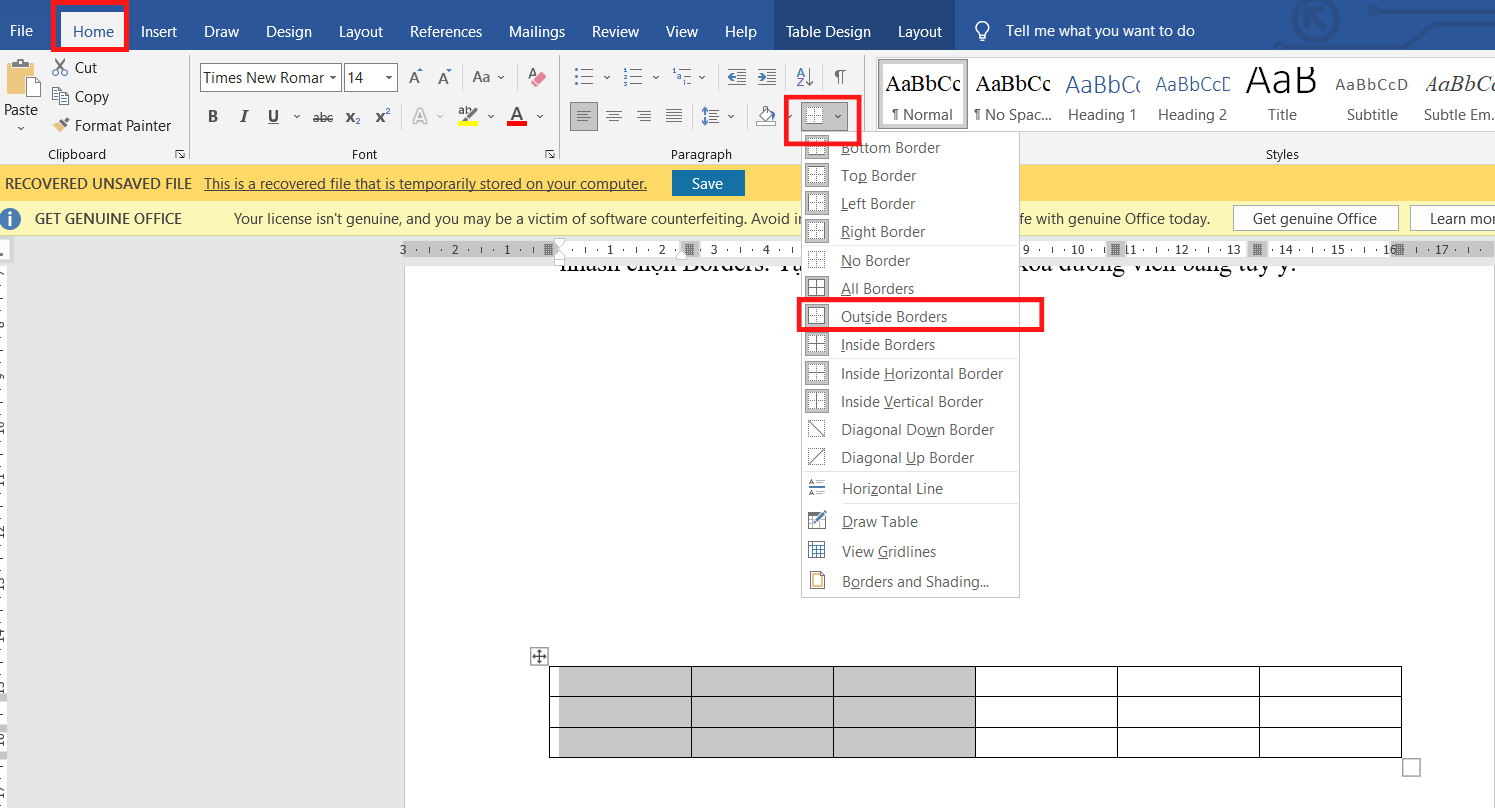Open the File tab
The height and width of the screenshot is (808, 1495).
tap(21, 31)
